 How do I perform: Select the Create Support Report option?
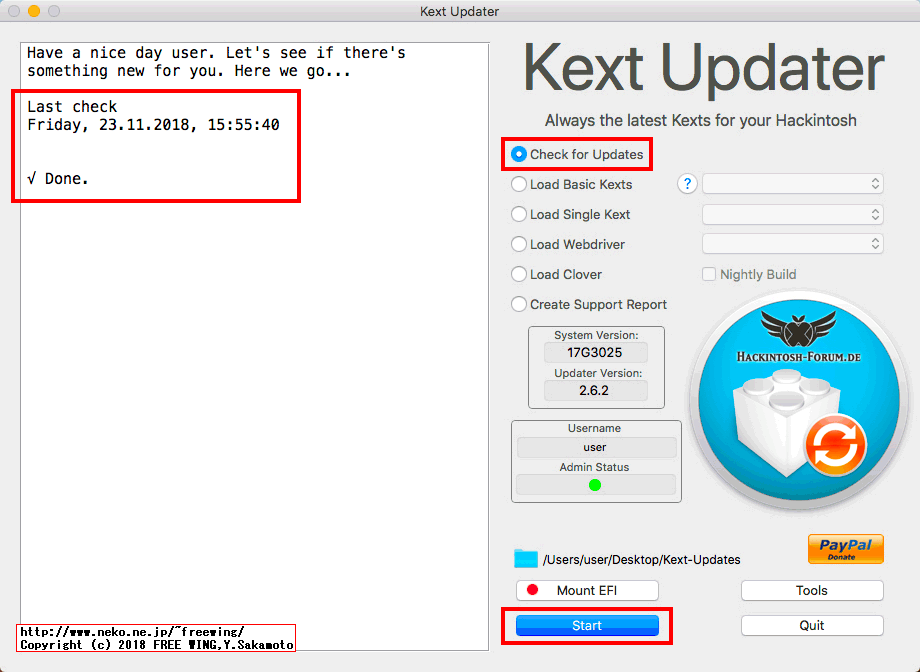[x=518, y=304]
